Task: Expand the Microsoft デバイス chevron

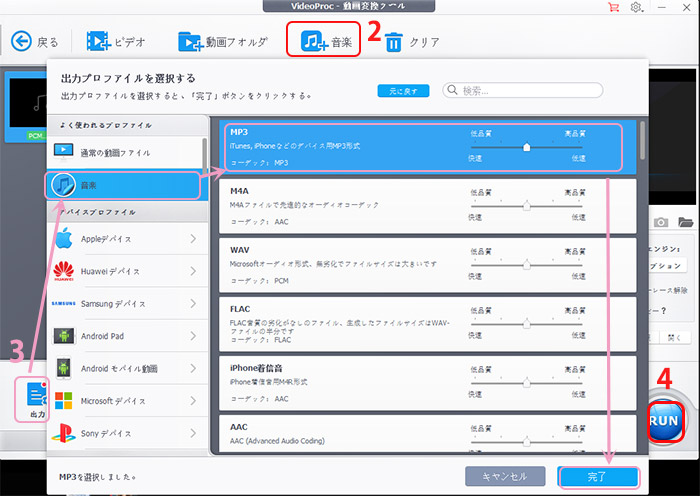Action: pyautogui.click(x=193, y=400)
